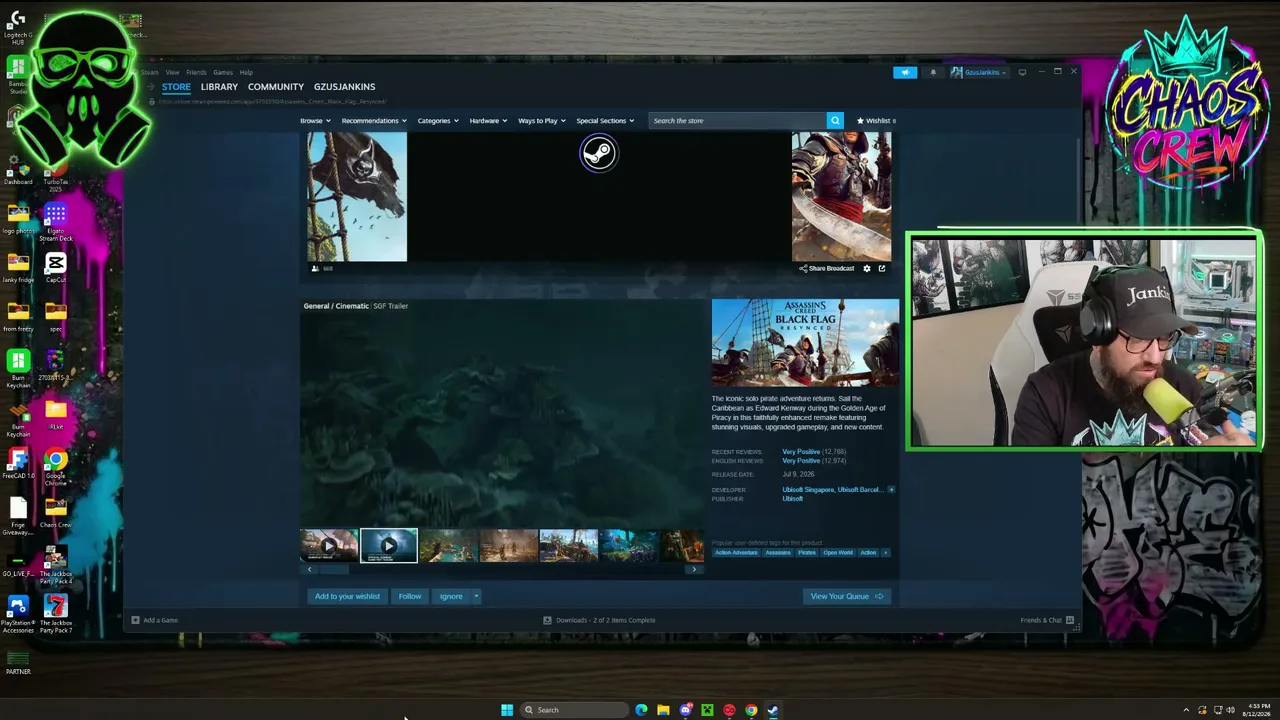Open Google Chrome from the taskbar
The image size is (1280, 720).
tap(751, 710)
